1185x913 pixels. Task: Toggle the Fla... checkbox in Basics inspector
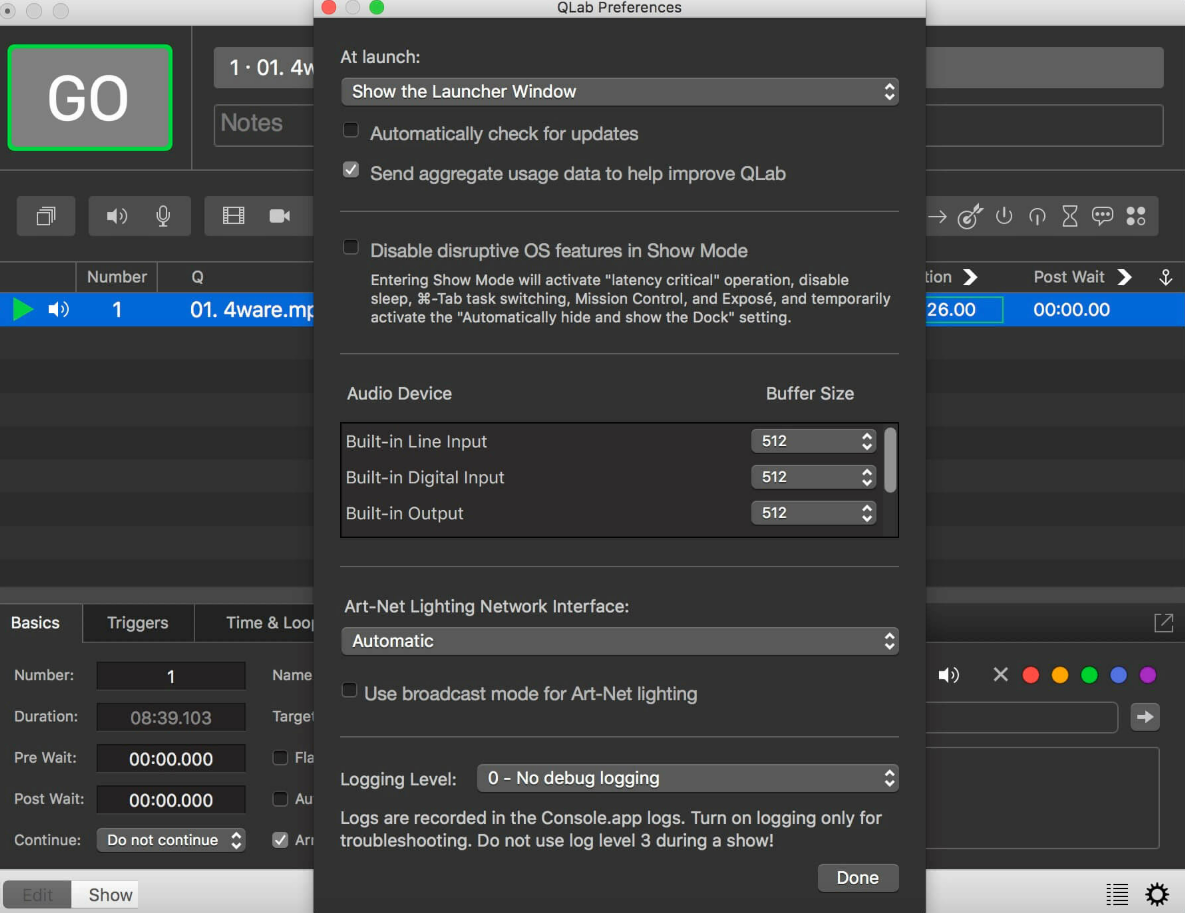pyautogui.click(x=280, y=757)
